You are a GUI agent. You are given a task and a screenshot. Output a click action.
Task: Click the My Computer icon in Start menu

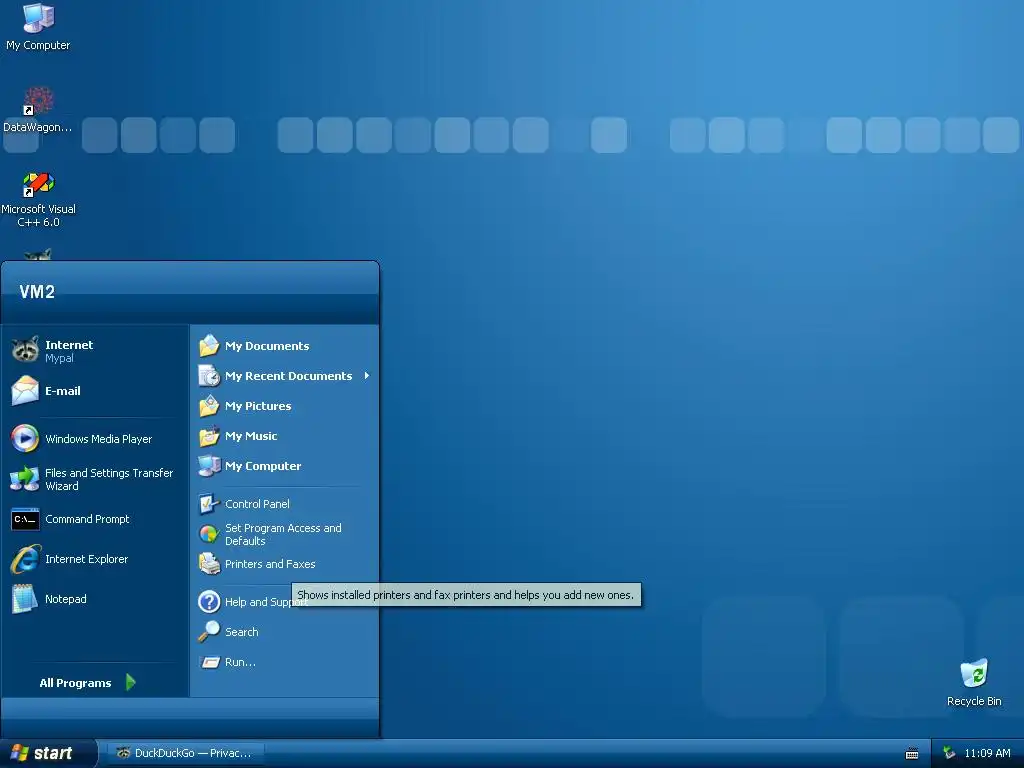point(209,466)
